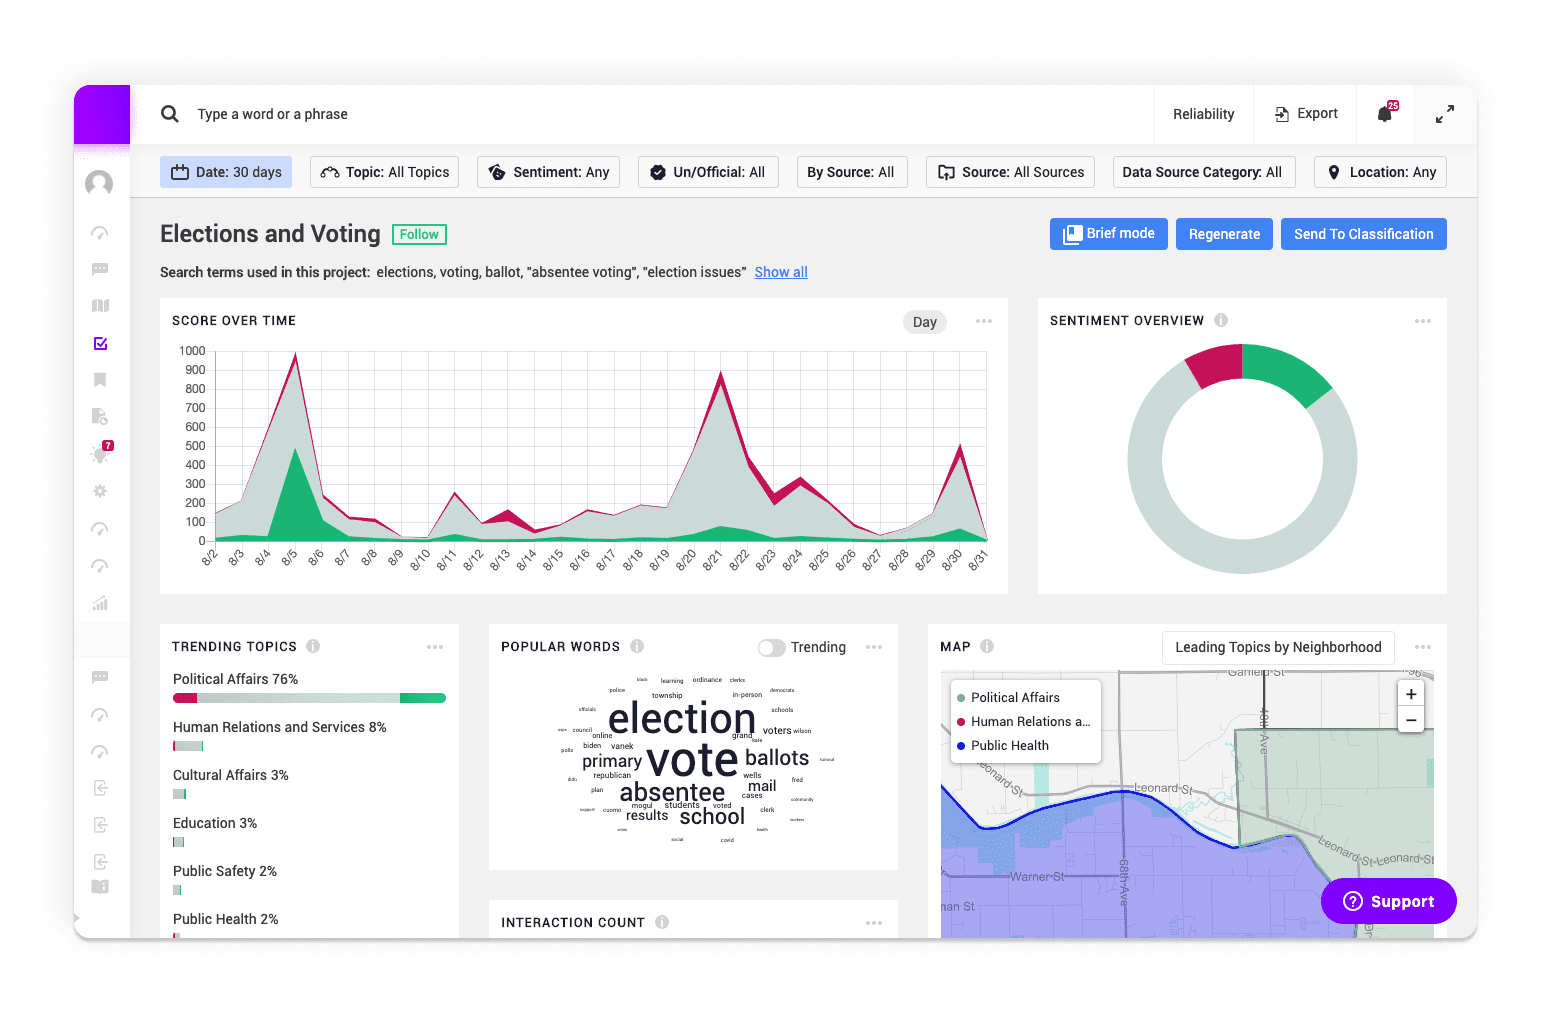Image resolution: width=1552 pixels, height=1022 pixels.
Task: Show Interaction Count info tooltip
Action: click(662, 922)
